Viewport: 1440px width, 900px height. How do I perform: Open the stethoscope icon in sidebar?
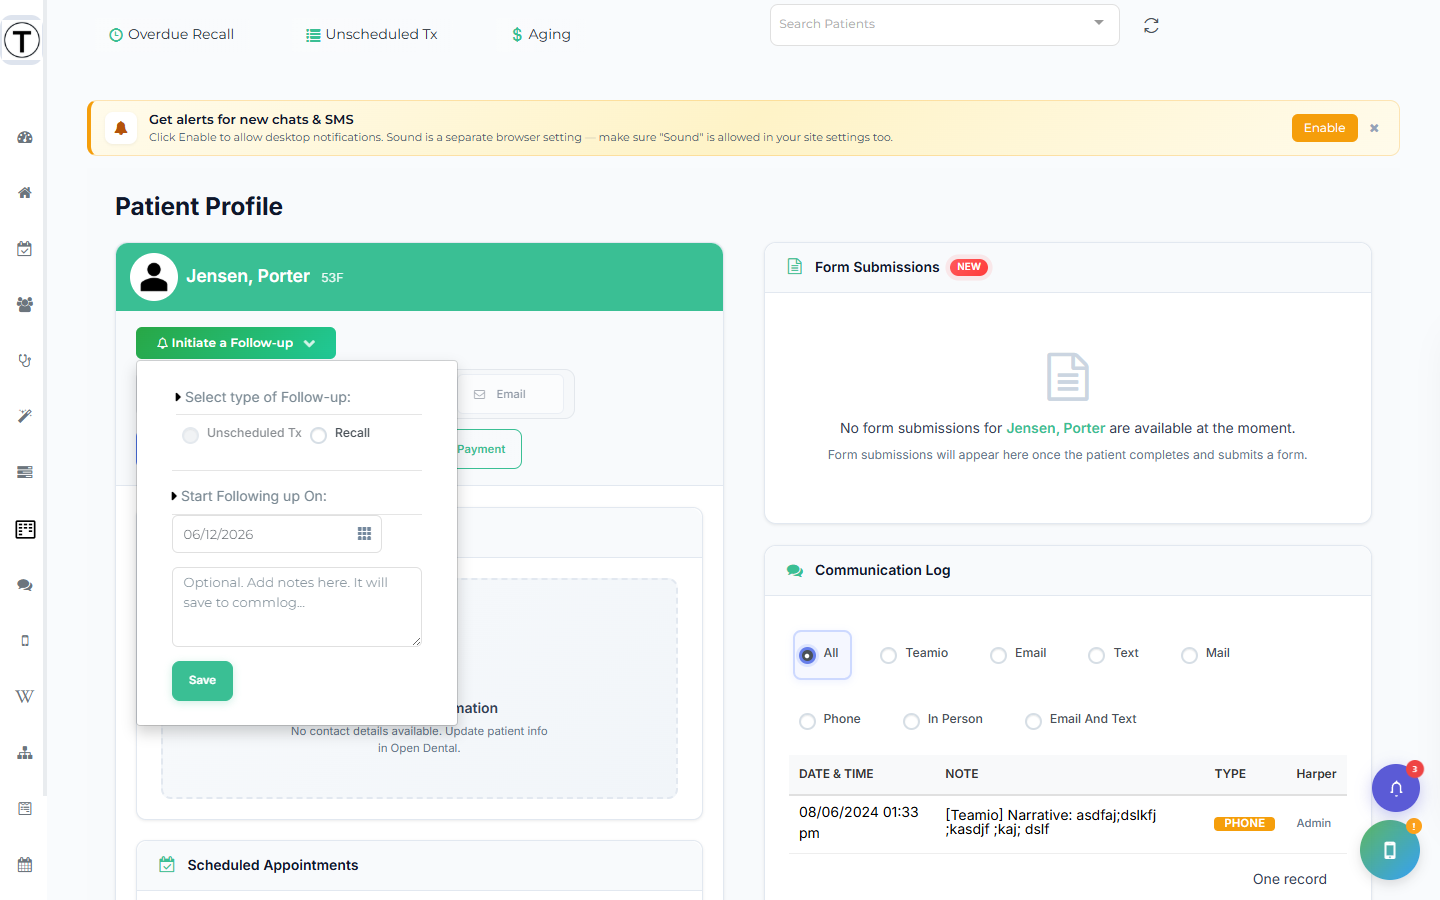(25, 361)
